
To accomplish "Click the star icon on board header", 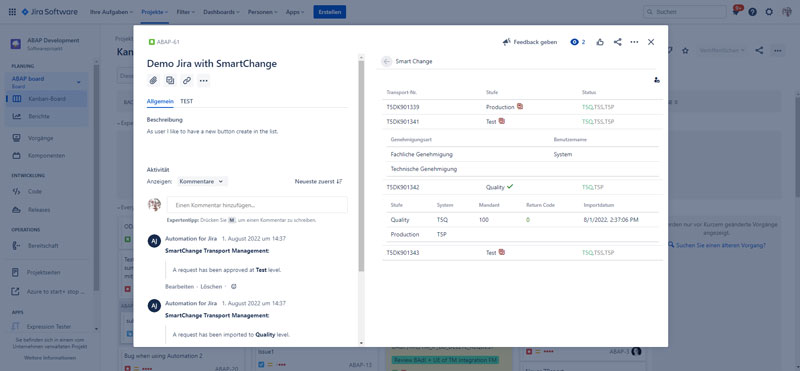I will pos(685,51).
